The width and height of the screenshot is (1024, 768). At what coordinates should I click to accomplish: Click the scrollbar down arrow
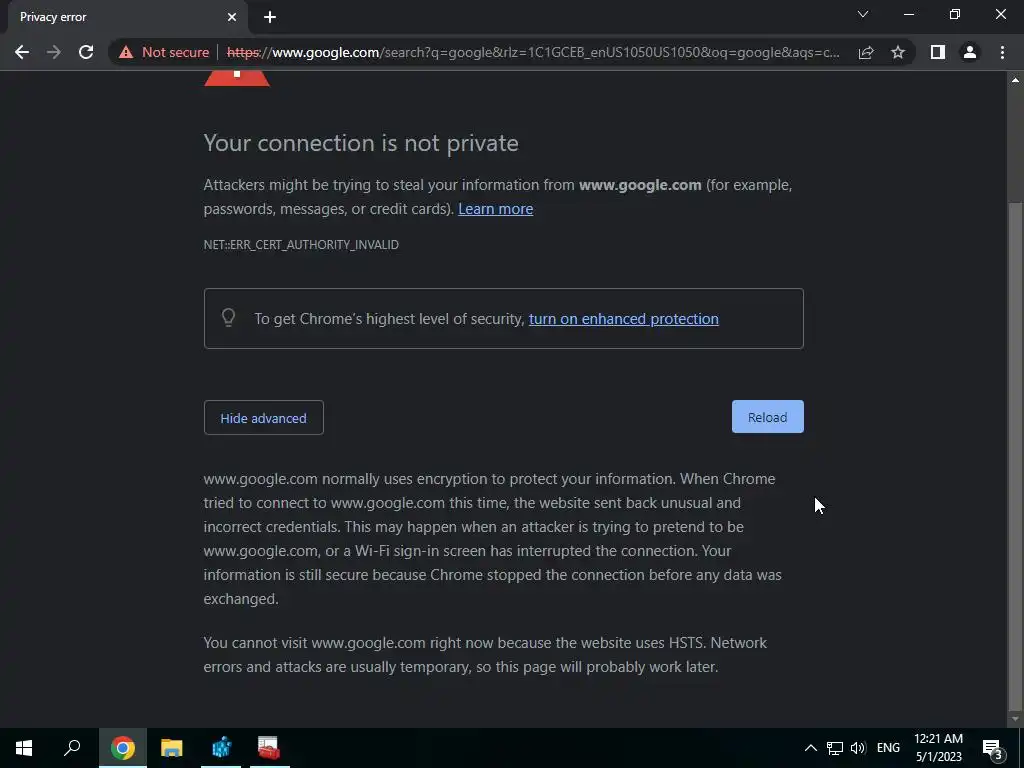1015,719
